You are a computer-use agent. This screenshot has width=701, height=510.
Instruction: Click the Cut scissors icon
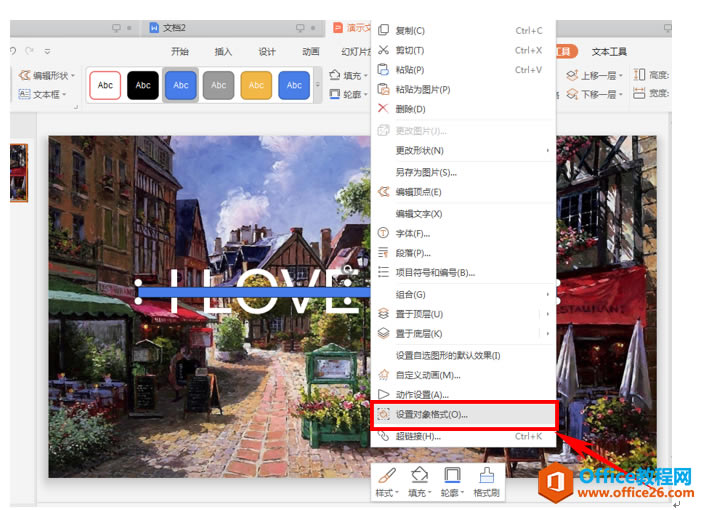(383, 50)
